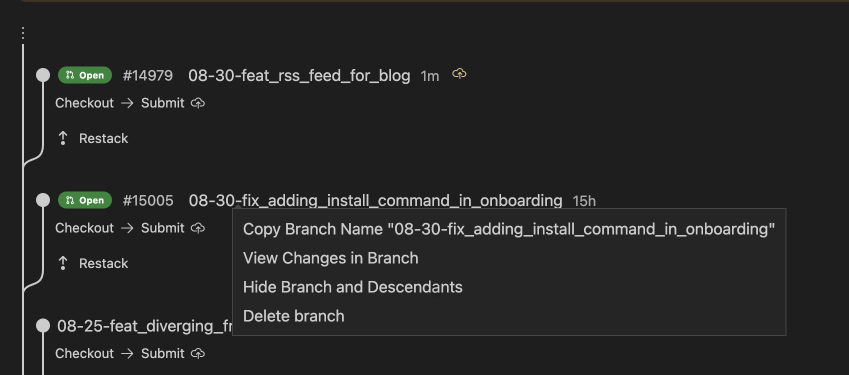Checkout the 08-25-feat_diverging branch

click(84, 353)
